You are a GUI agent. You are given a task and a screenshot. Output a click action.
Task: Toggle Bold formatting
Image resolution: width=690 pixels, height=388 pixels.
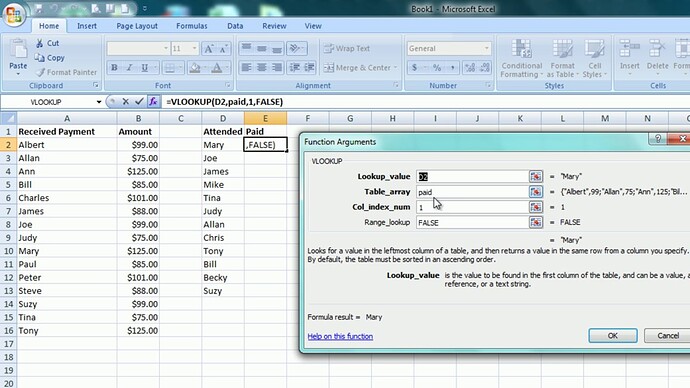click(114, 68)
